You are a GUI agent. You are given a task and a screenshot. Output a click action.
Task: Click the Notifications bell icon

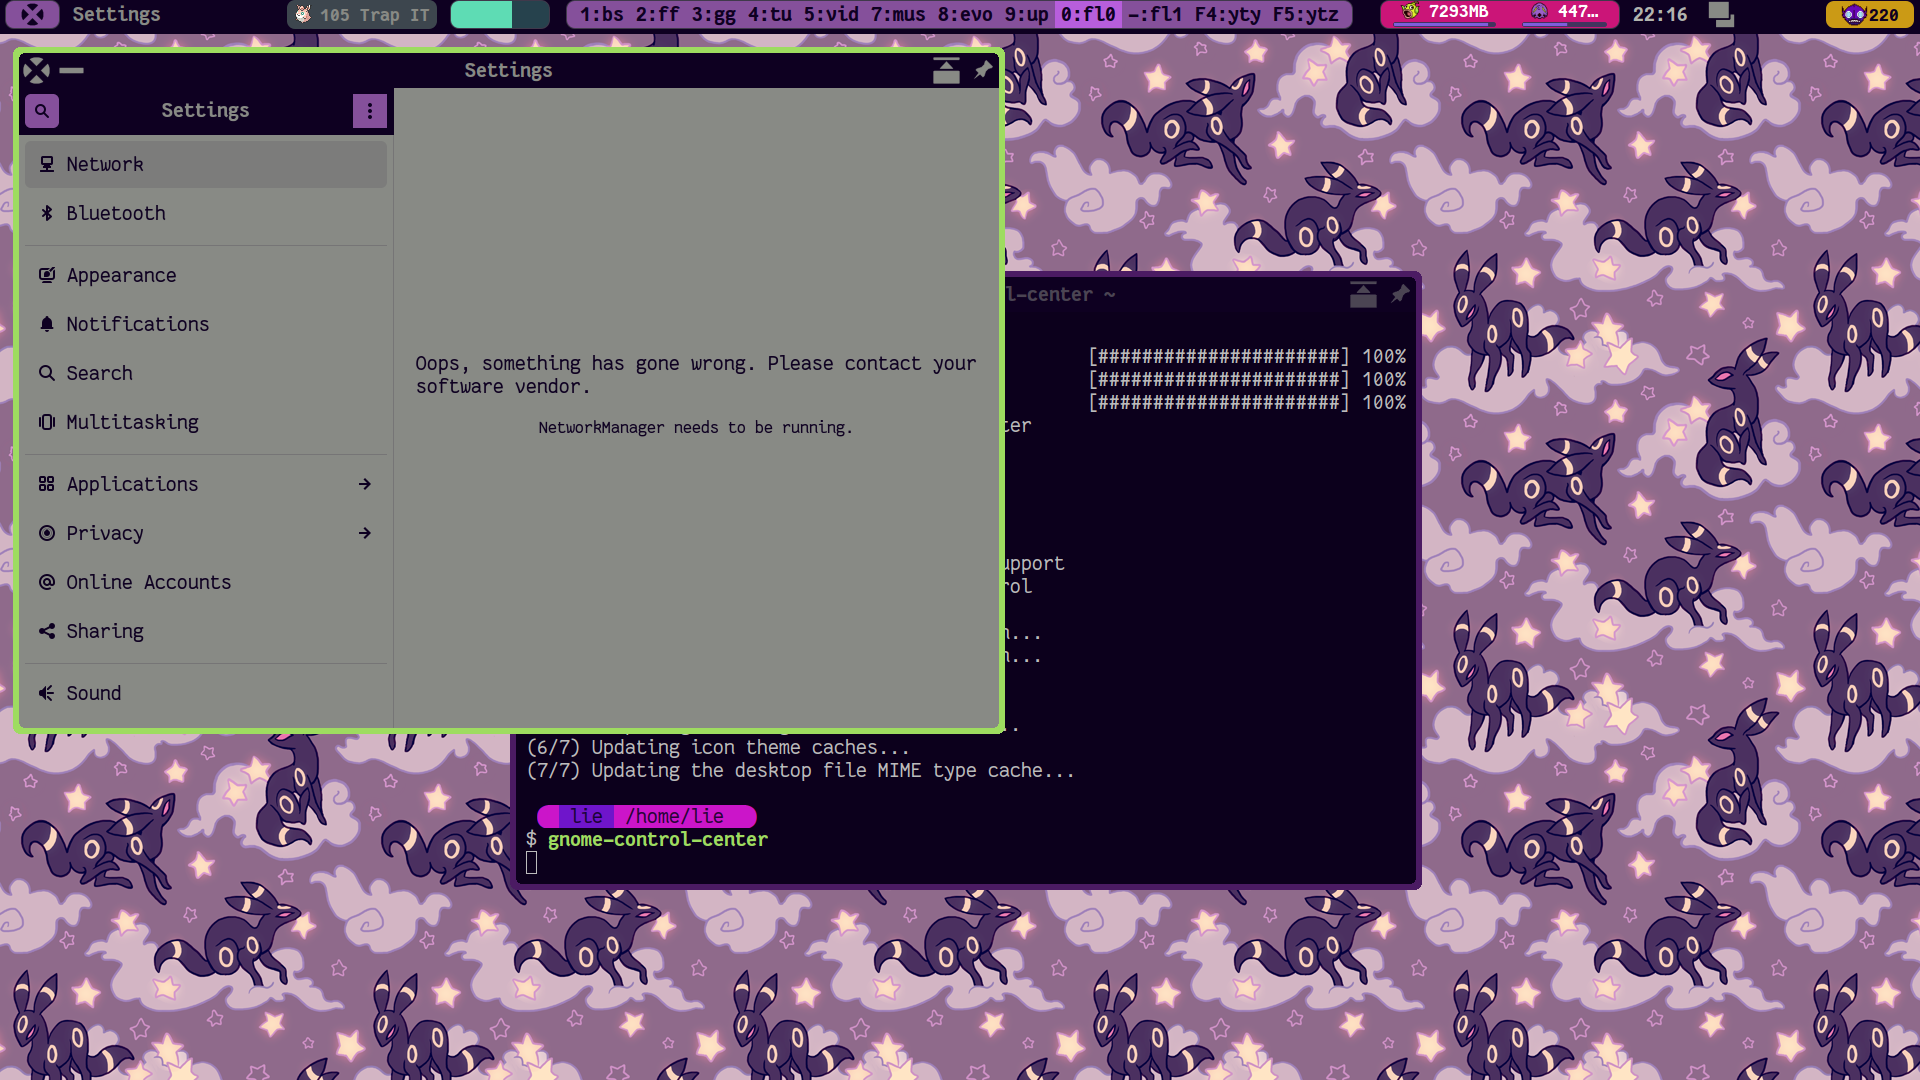[x=46, y=323]
